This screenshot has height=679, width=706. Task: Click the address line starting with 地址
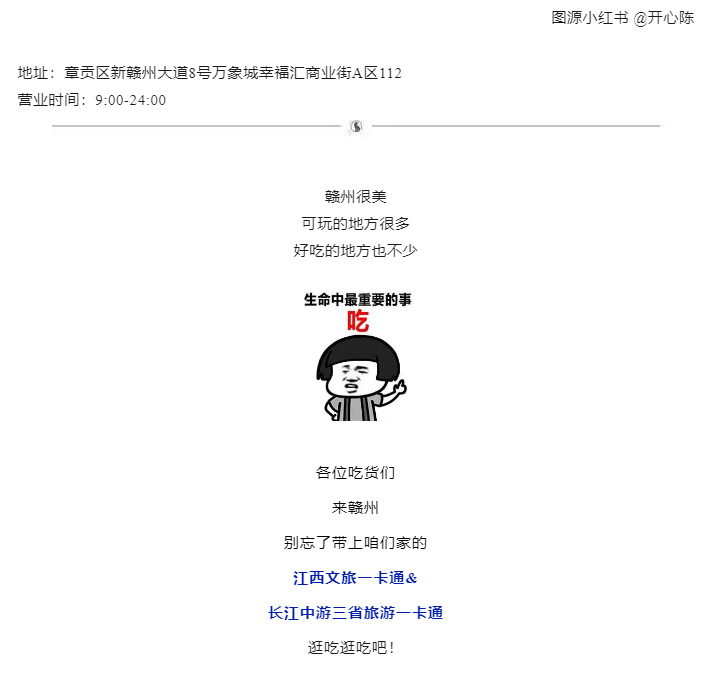210,73
